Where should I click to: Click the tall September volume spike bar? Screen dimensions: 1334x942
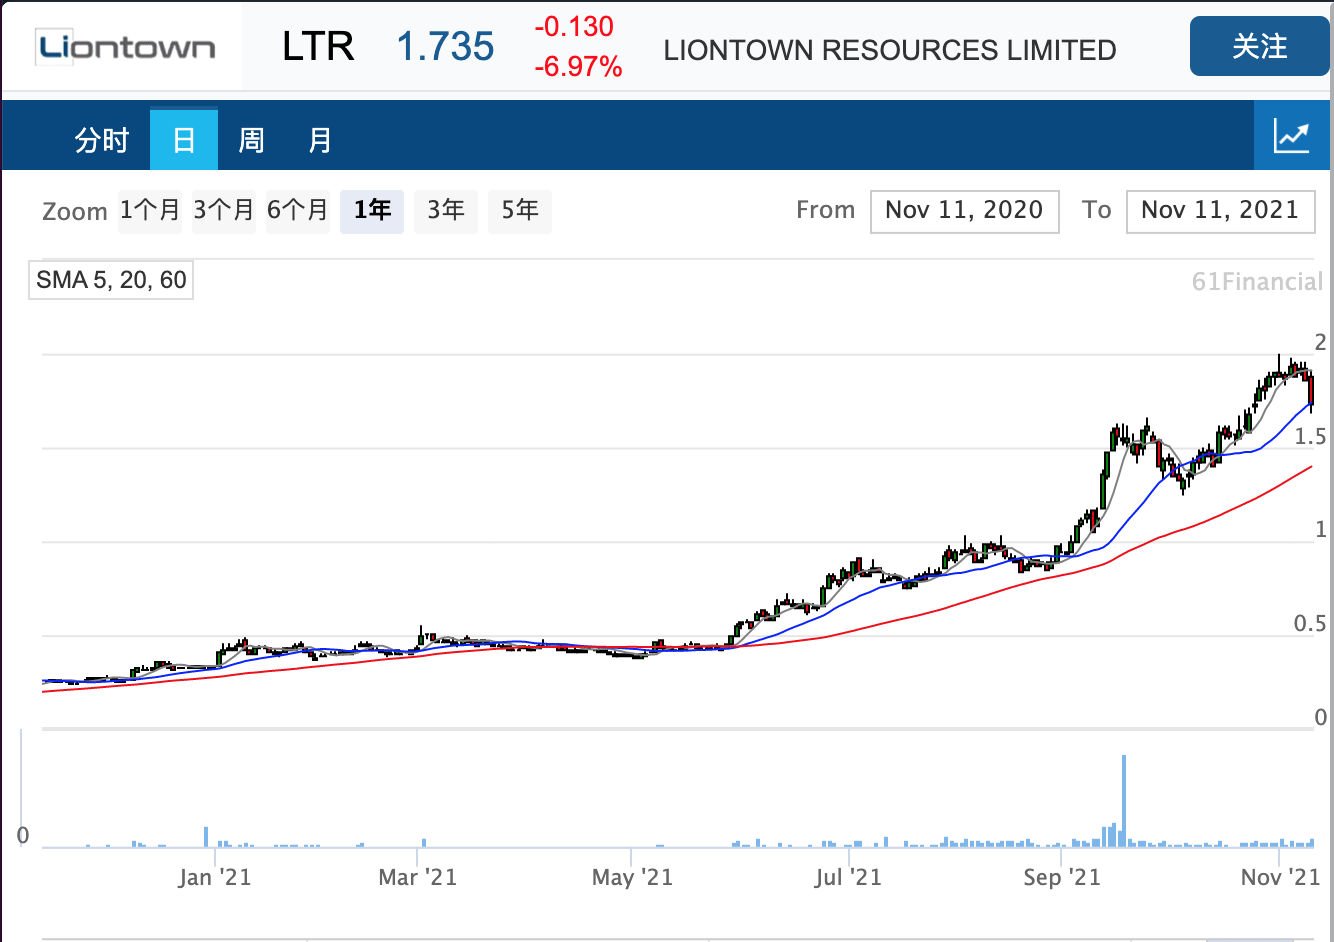click(1124, 800)
